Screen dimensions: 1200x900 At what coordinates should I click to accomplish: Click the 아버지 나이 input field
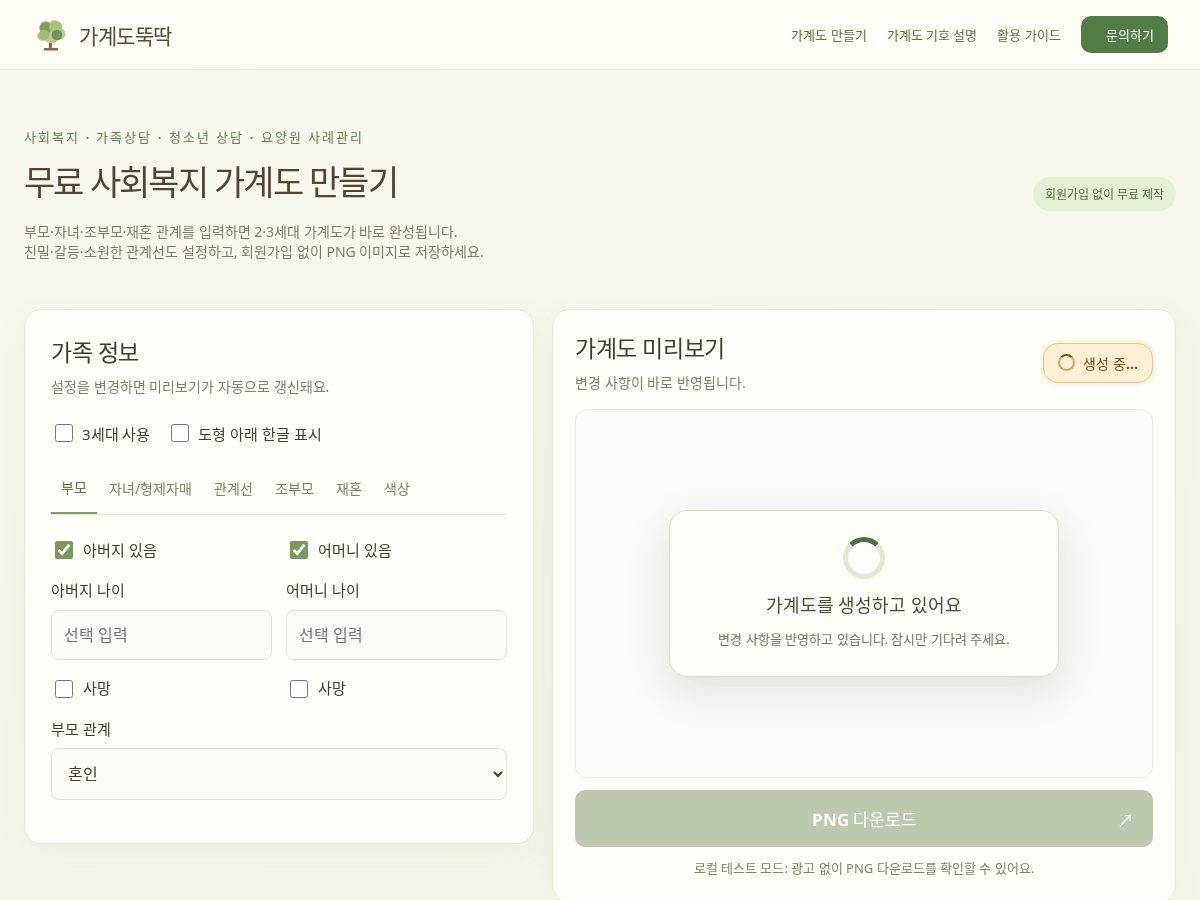pos(161,635)
